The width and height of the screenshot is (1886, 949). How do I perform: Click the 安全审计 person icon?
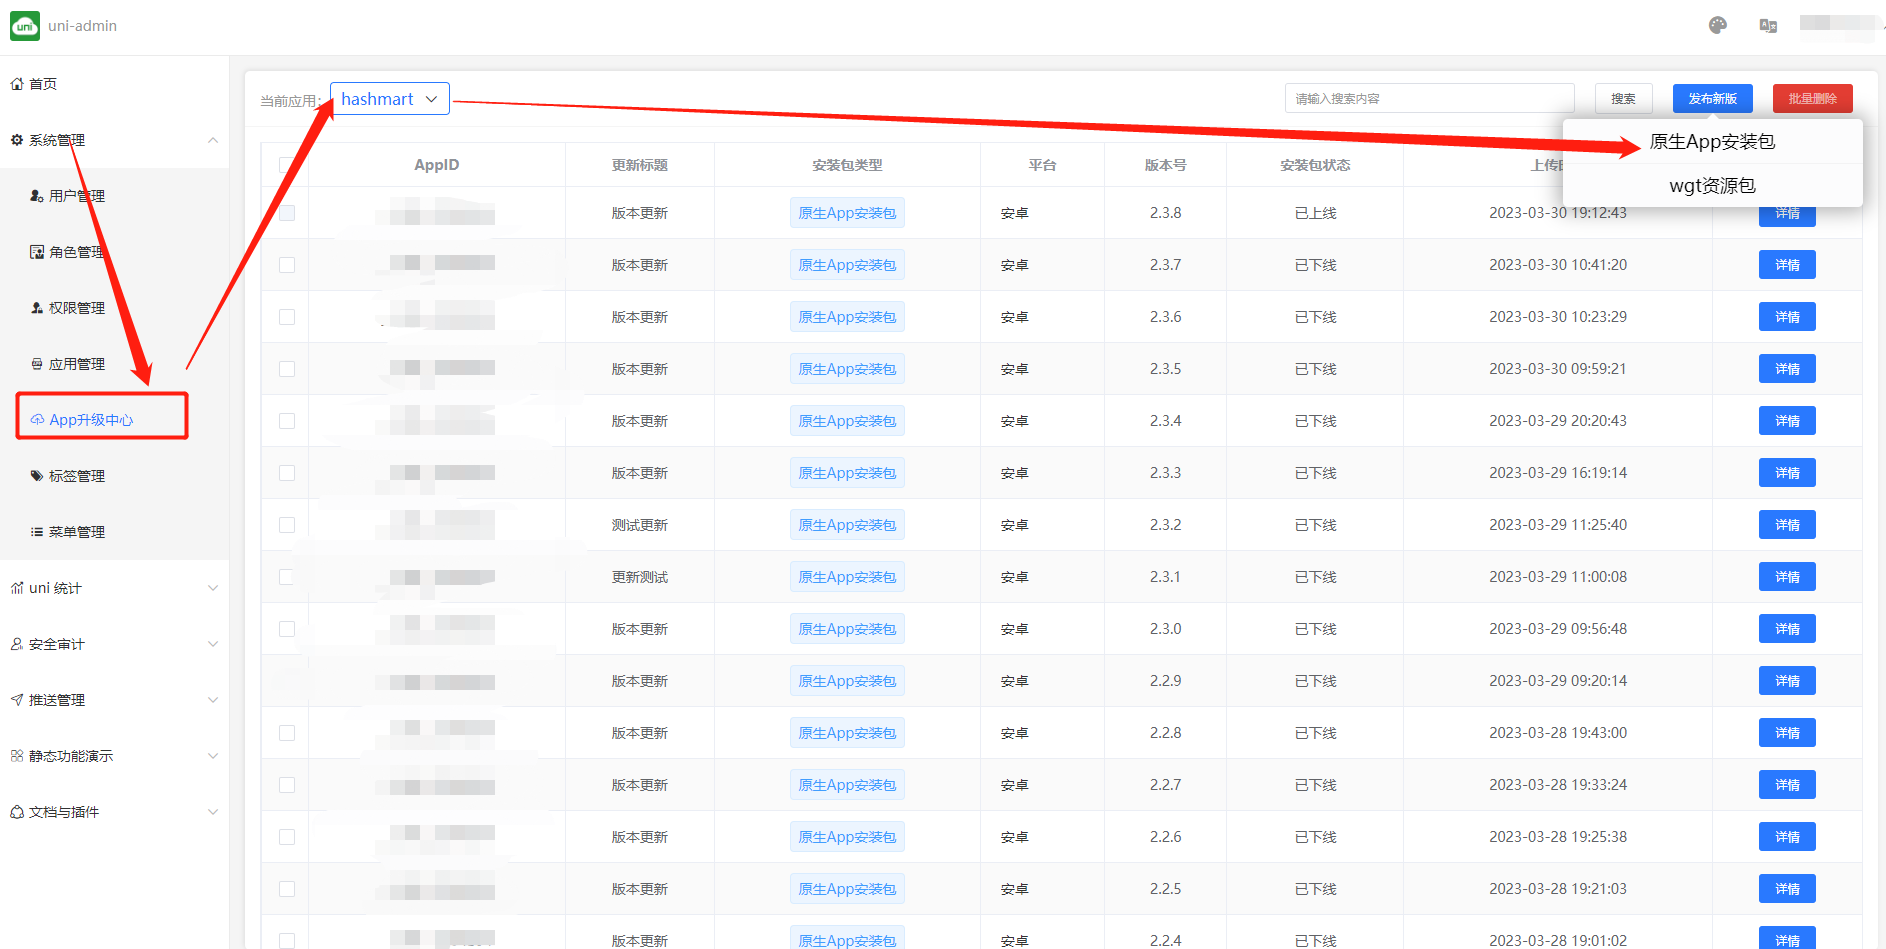17,644
